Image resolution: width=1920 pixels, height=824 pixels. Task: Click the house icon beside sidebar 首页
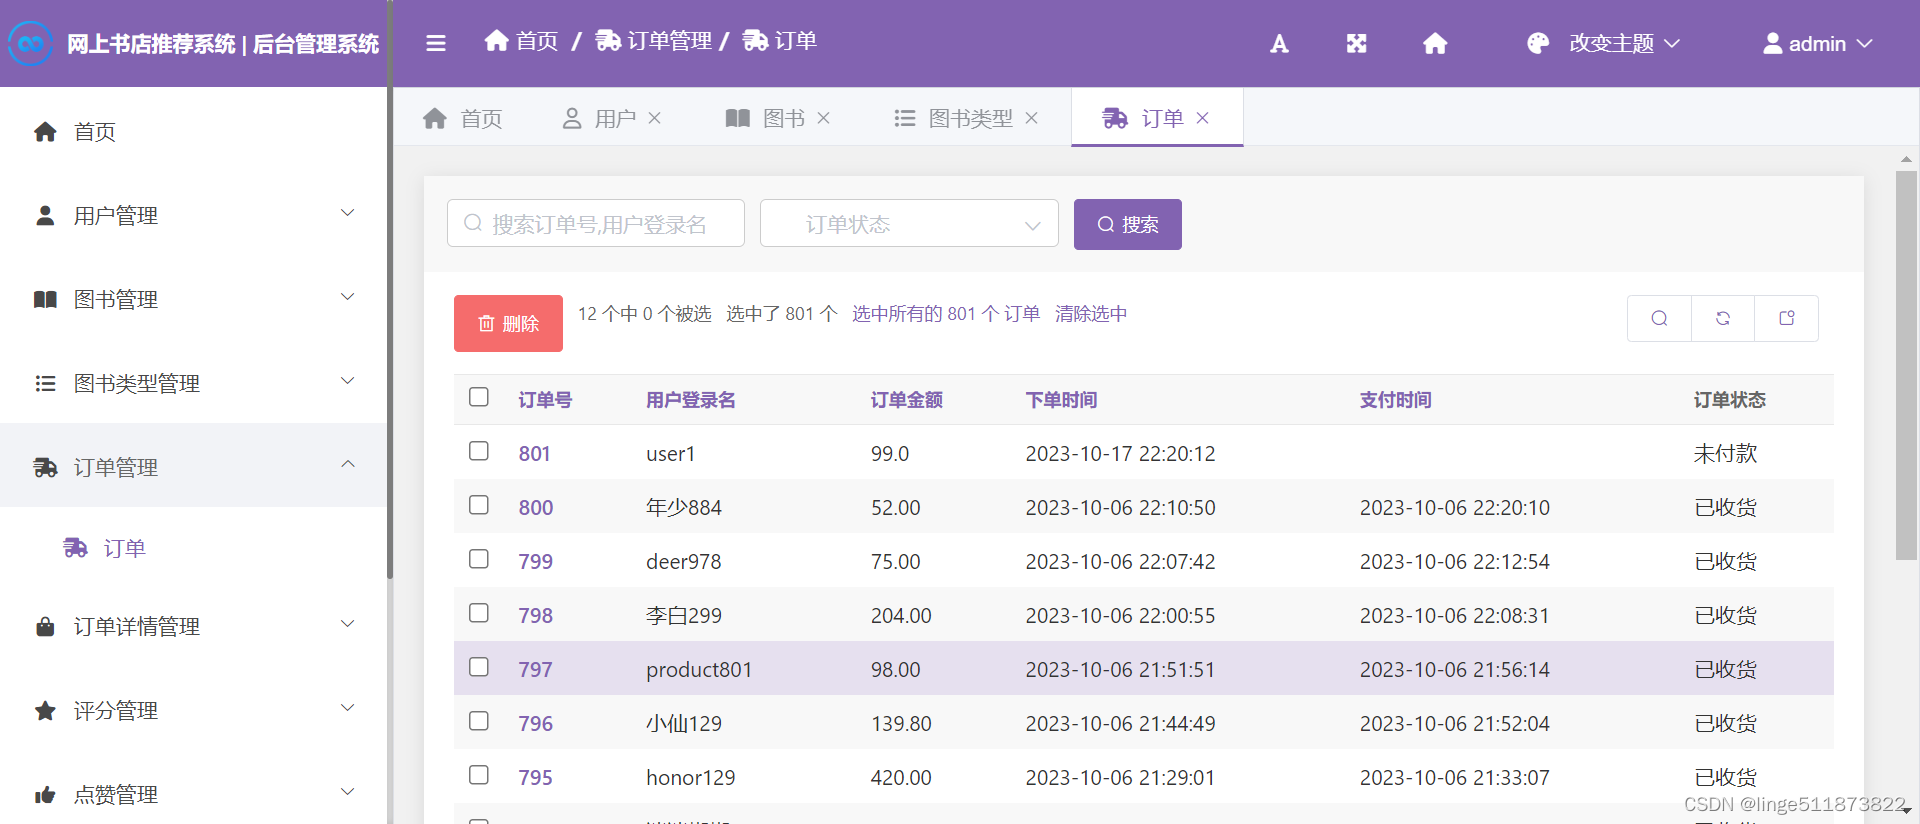coord(45,131)
